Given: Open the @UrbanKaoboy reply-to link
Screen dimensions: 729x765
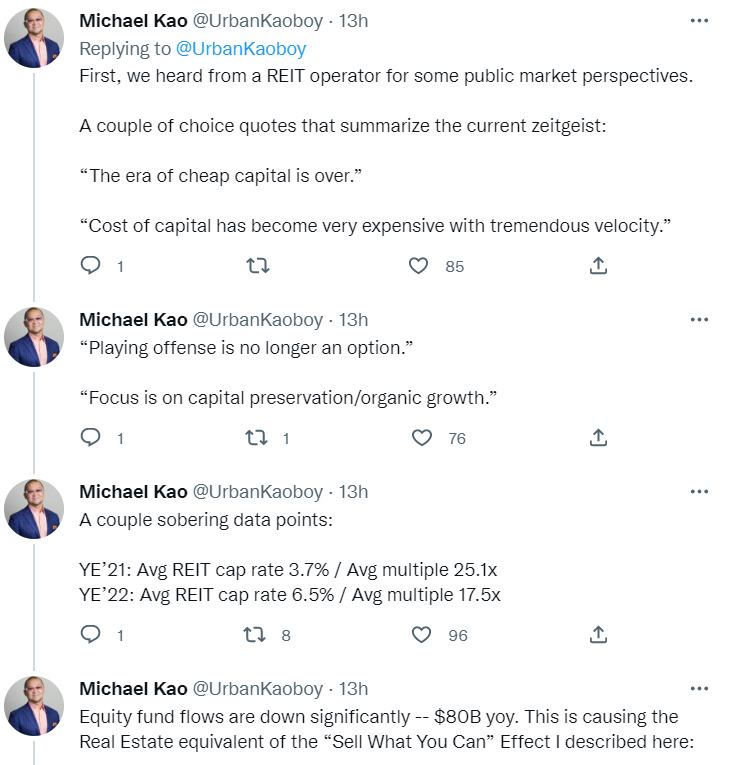Looking at the screenshot, I should pos(241,48).
